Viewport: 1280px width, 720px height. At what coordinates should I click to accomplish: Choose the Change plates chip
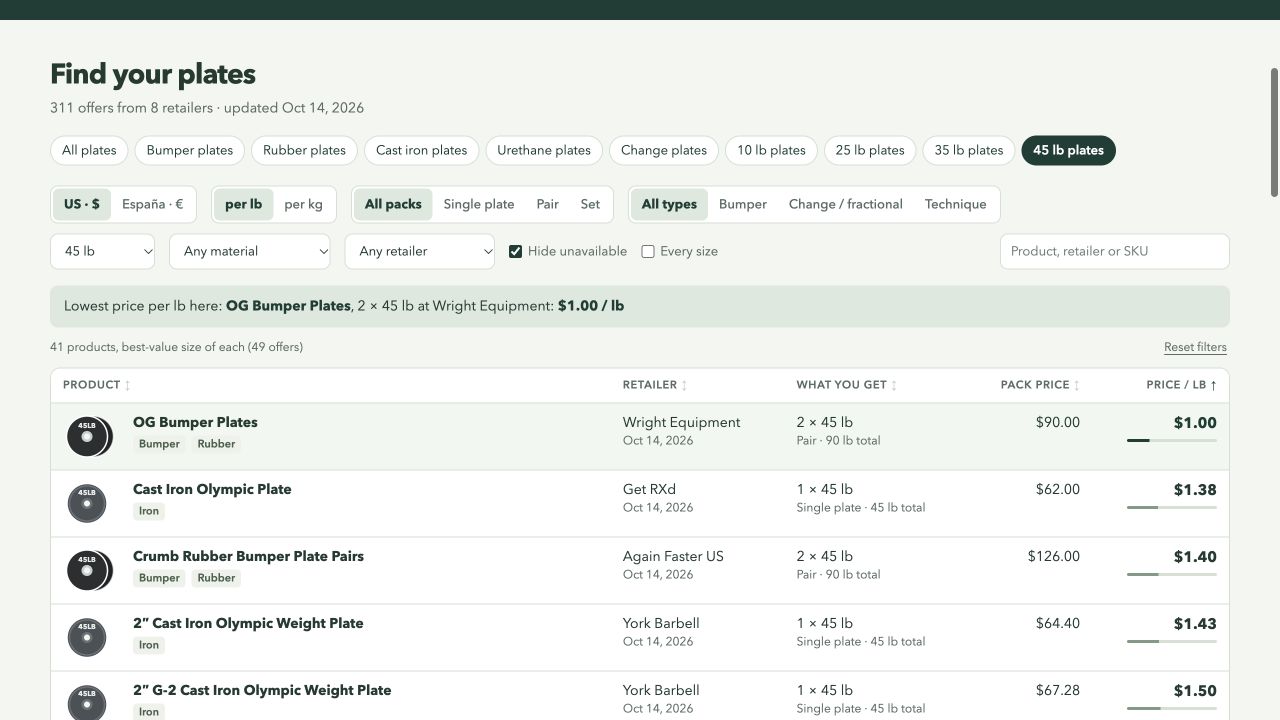(x=664, y=150)
